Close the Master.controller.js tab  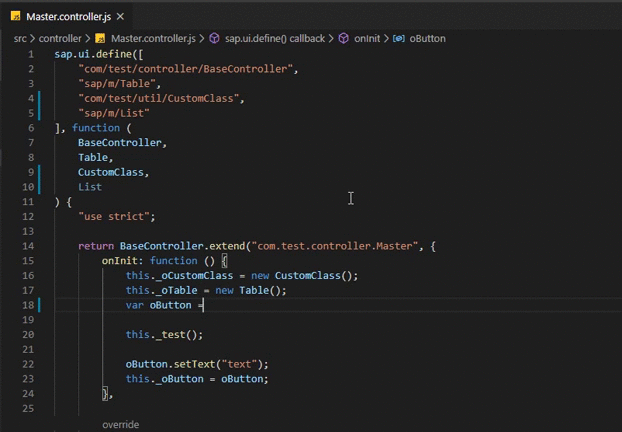tap(121, 17)
